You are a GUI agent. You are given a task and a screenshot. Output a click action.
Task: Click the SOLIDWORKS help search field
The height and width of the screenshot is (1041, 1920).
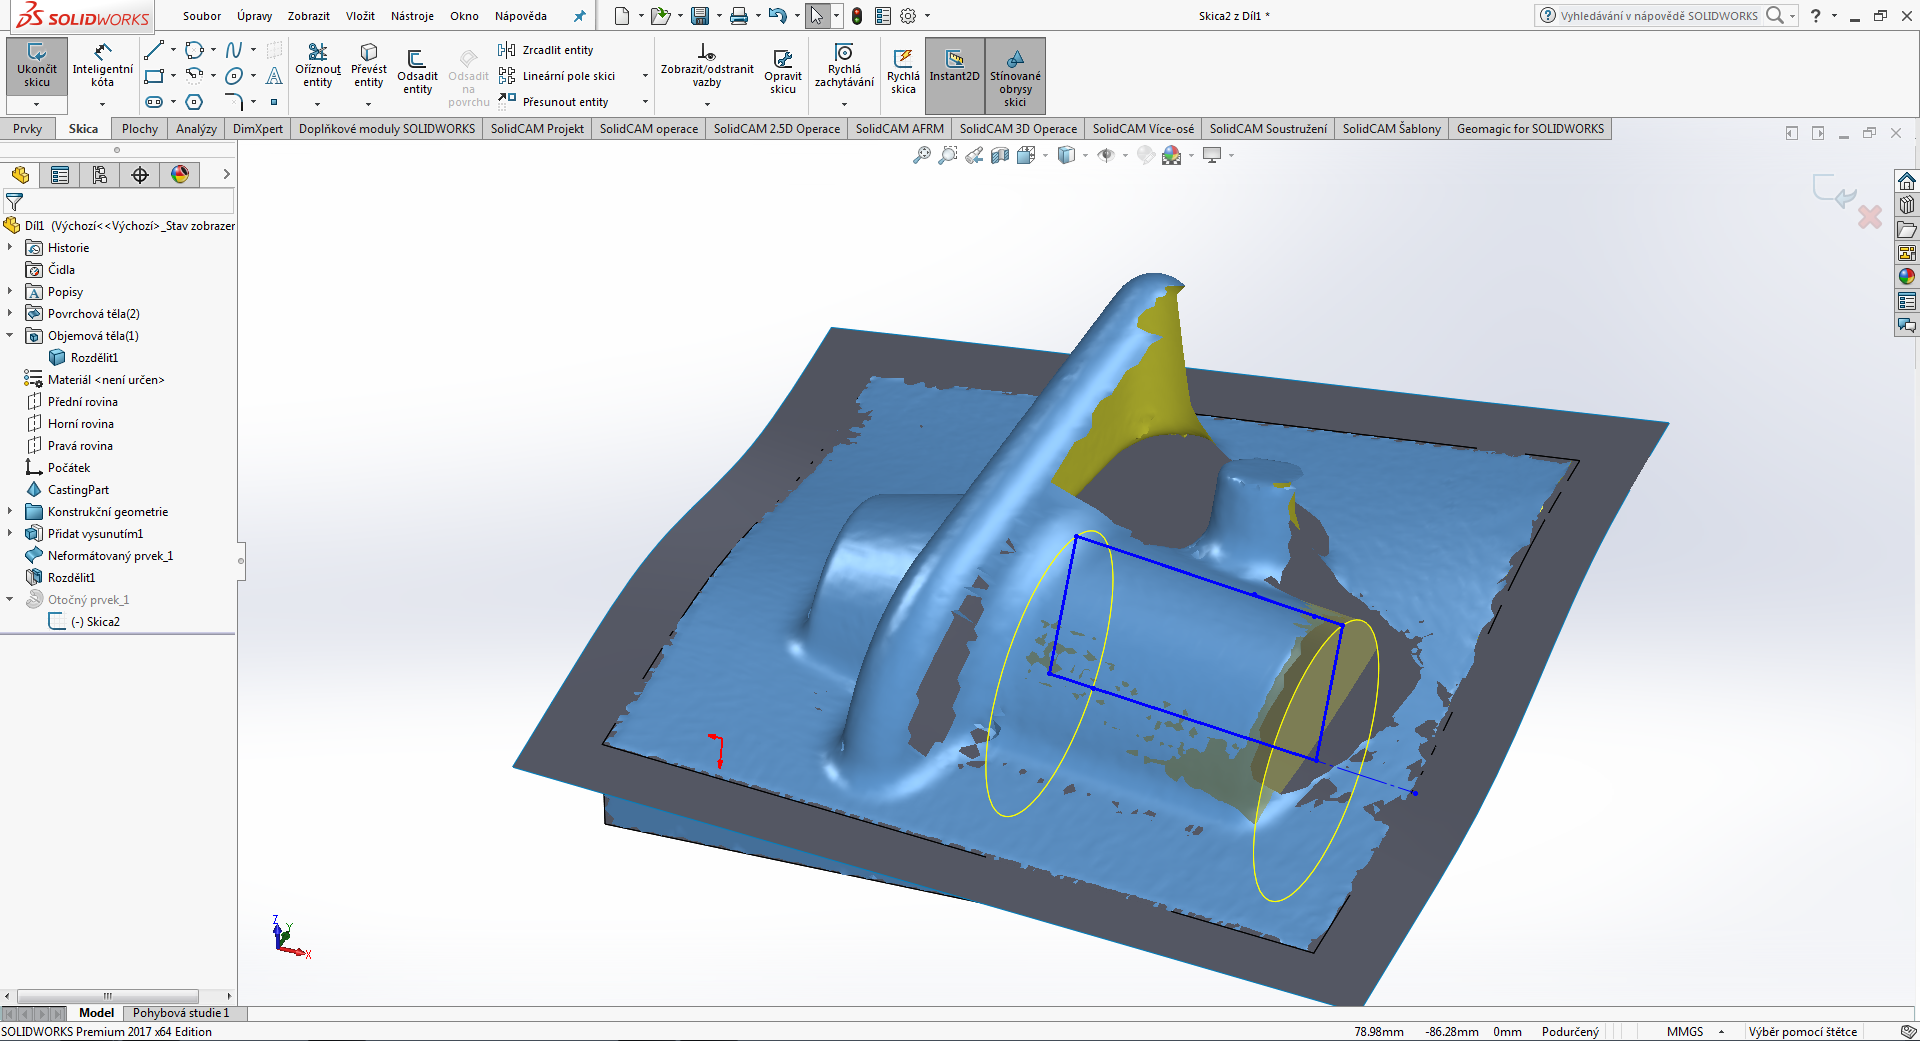tap(1658, 16)
